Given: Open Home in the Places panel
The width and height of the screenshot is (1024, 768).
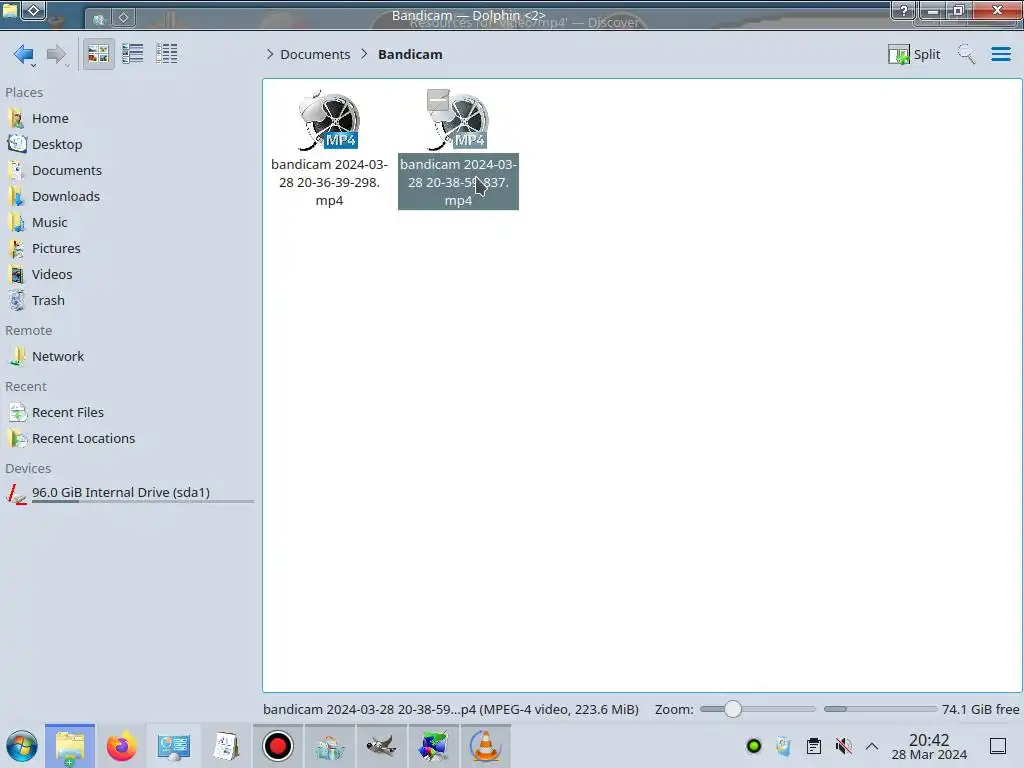Looking at the screenshot, I should click(50, 118).
